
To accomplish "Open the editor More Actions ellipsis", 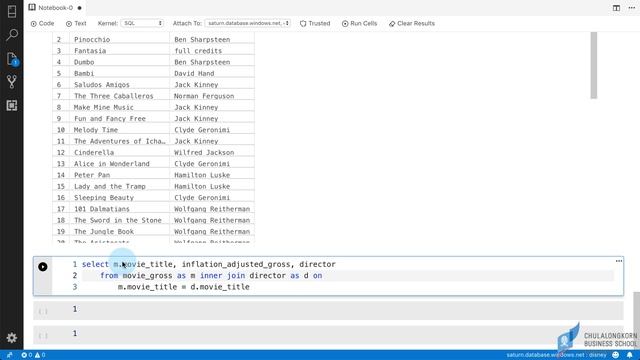I will coord(631,8).
